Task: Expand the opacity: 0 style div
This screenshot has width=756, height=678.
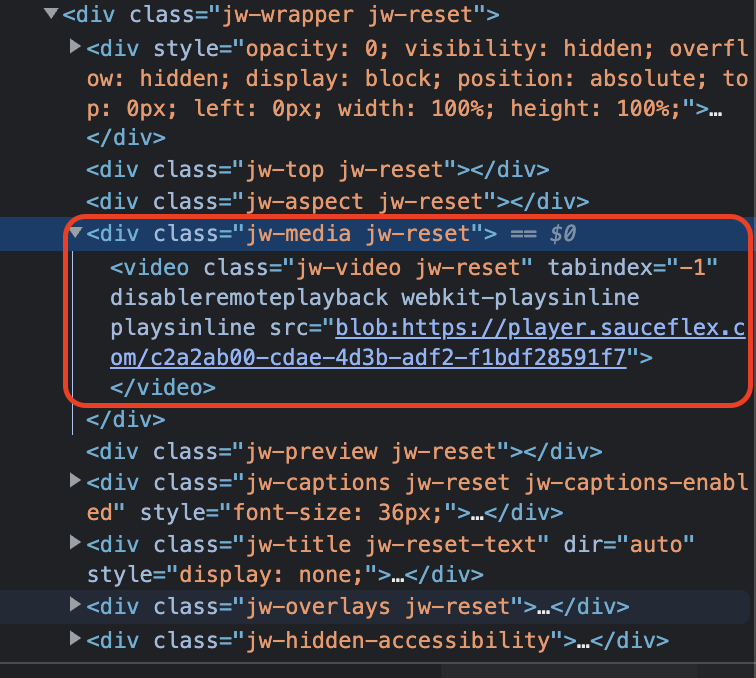Action: coord(75,46)
